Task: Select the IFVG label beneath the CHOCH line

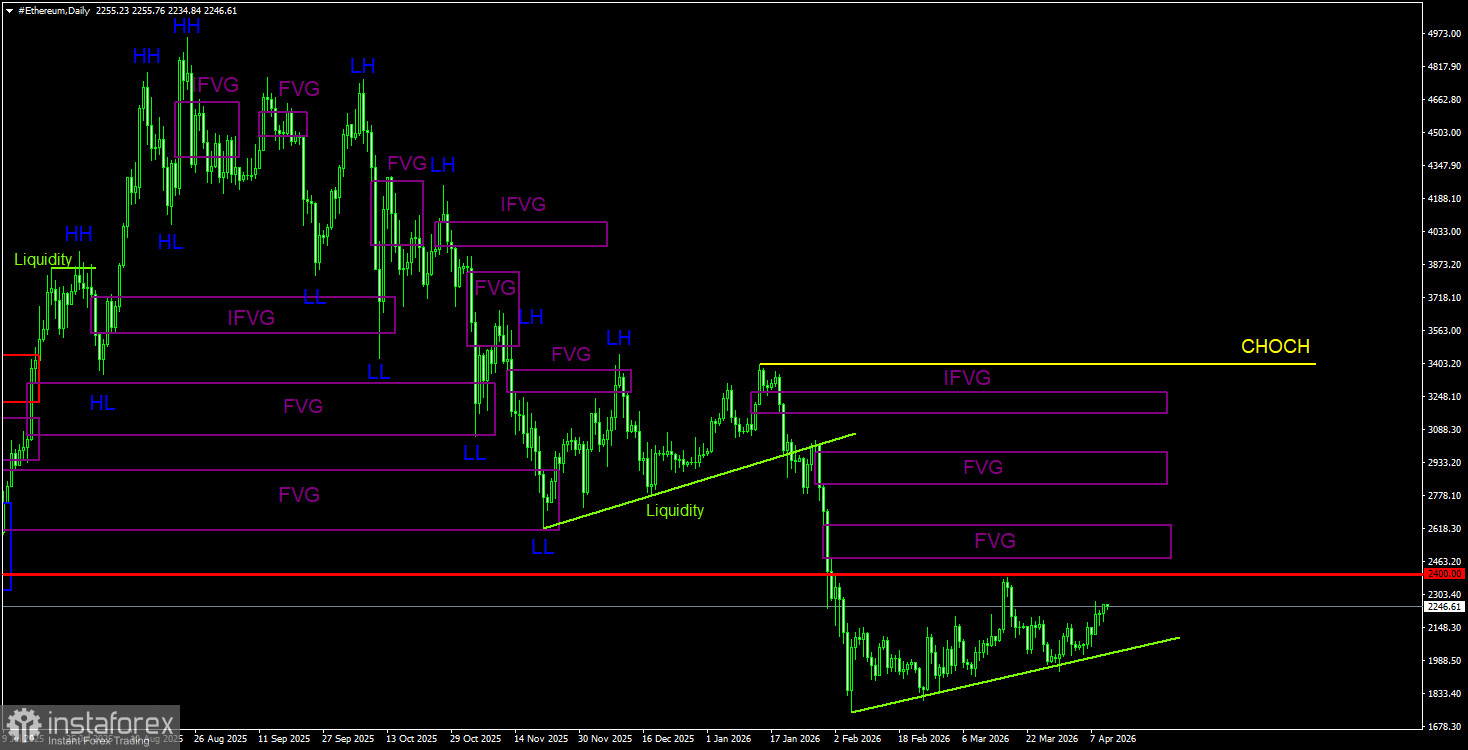Action: tap(967, 378)
